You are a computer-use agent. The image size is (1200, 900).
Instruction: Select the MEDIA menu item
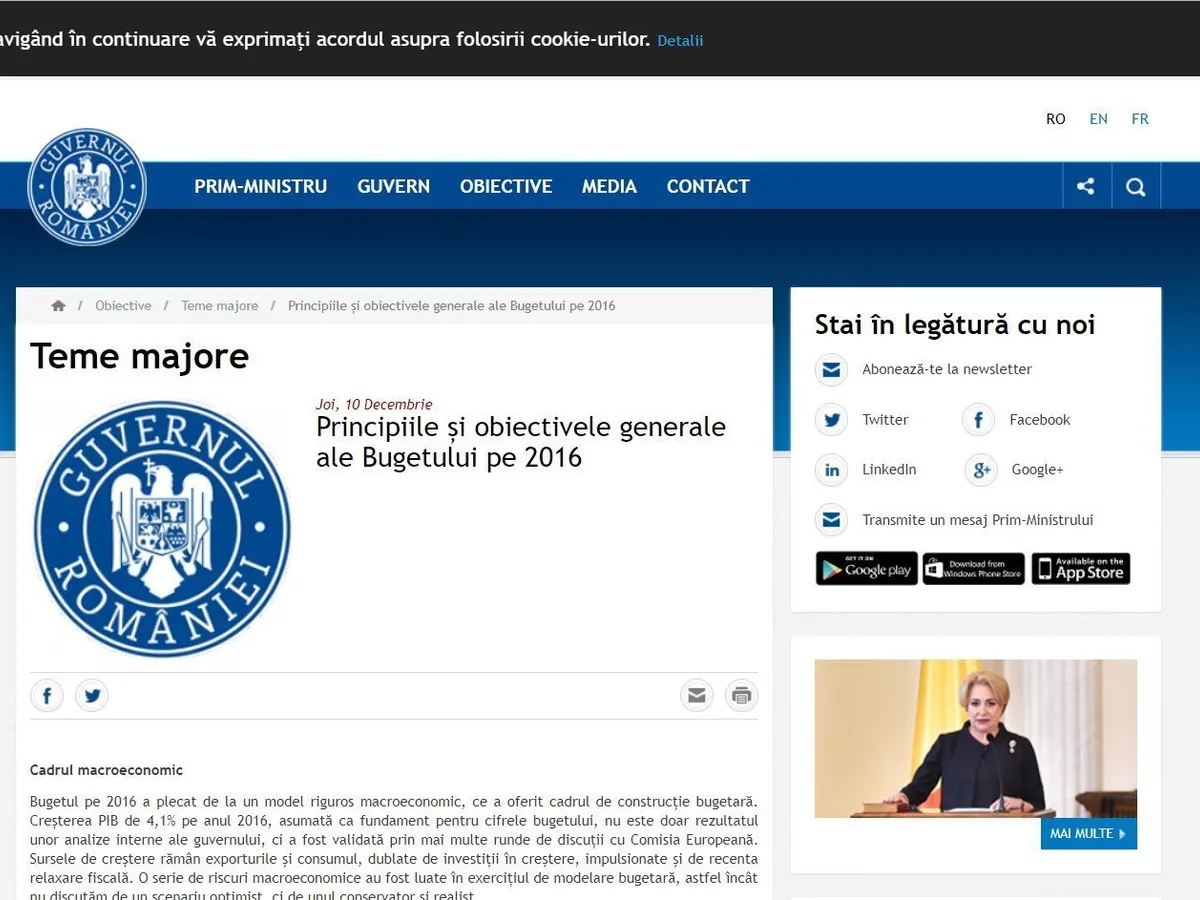(609, 187)
